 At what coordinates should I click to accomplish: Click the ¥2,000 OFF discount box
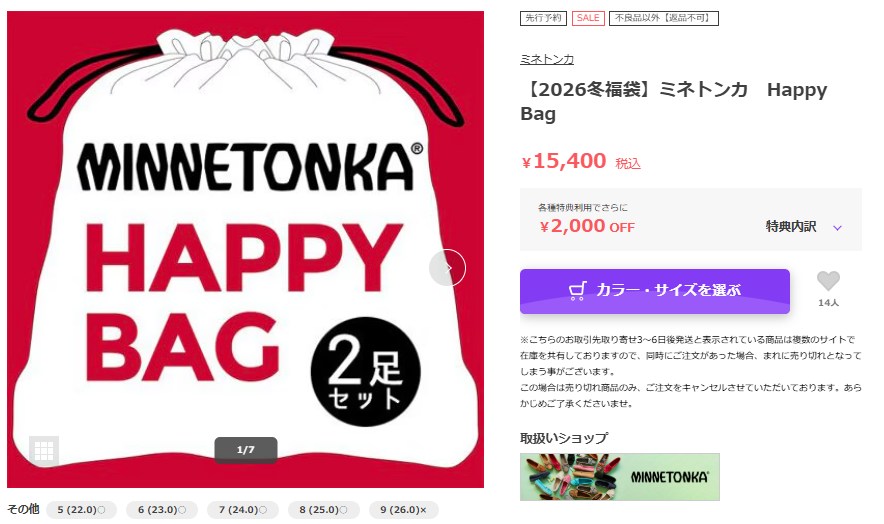coord(691,219)
